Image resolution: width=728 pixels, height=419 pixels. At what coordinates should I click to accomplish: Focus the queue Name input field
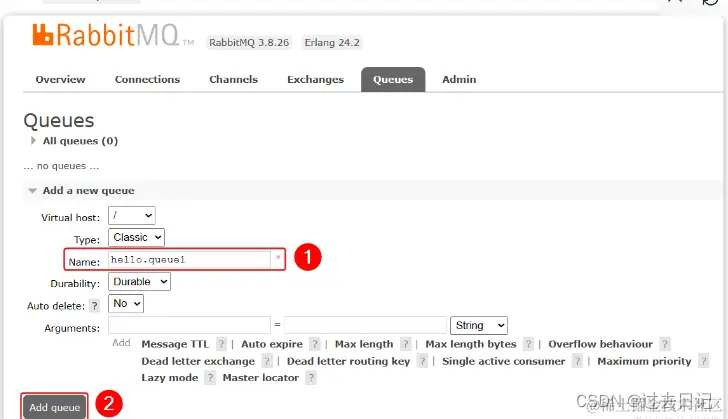[189, 259]
